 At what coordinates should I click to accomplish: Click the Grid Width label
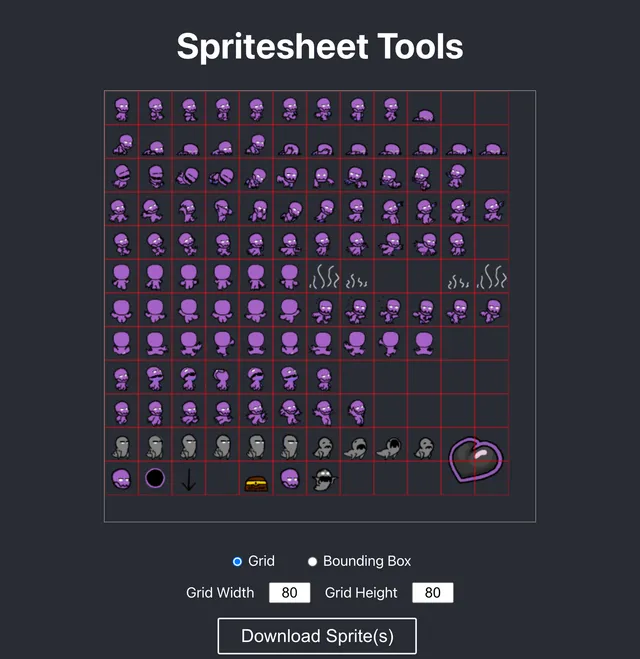click(x=220, y=593)
